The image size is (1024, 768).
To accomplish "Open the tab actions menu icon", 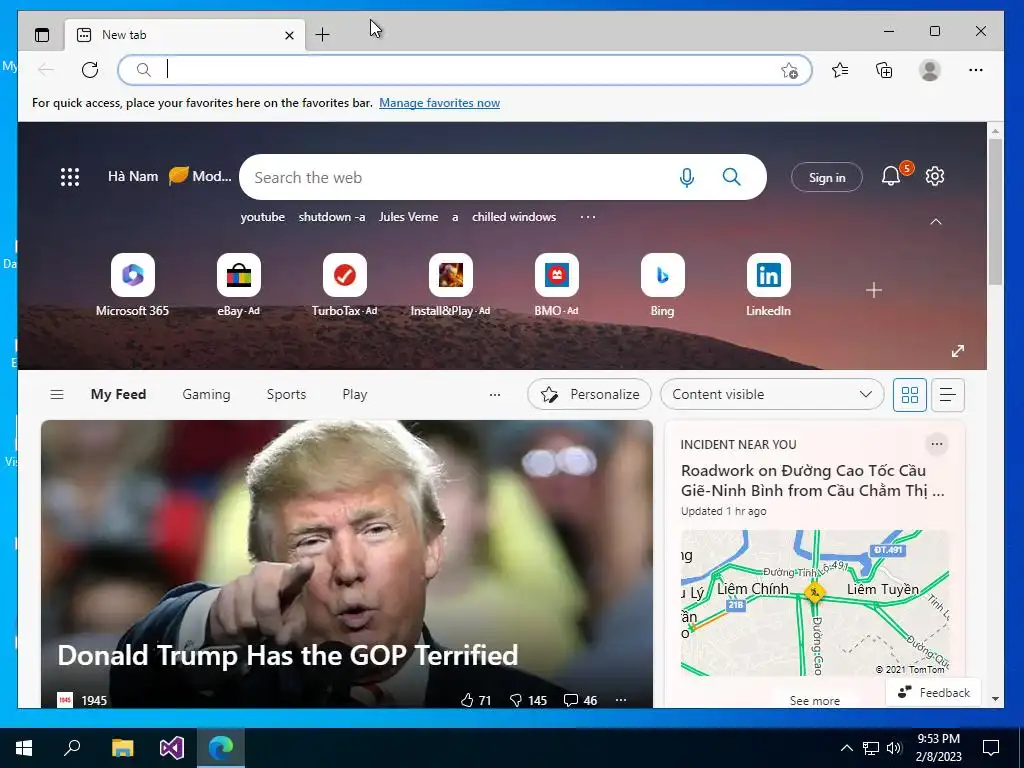I will tap(42, 35).
